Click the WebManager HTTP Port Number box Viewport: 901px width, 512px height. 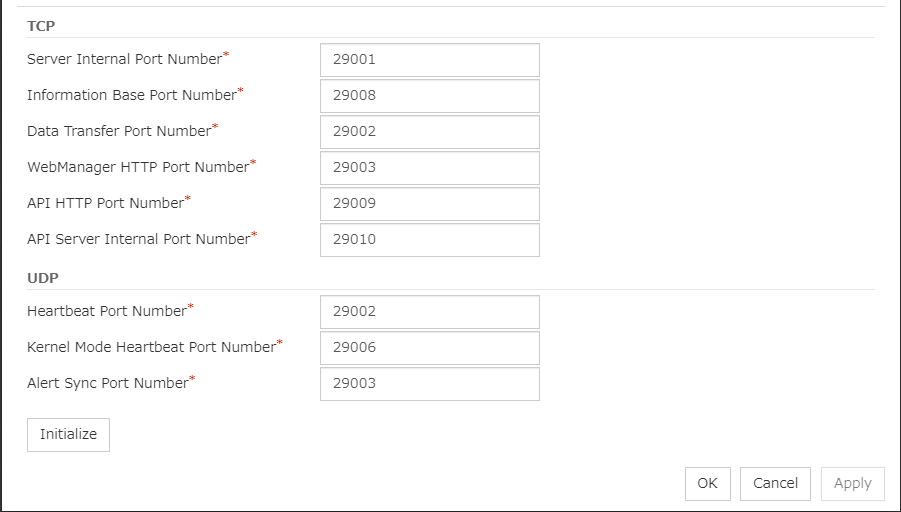point(429,168)
